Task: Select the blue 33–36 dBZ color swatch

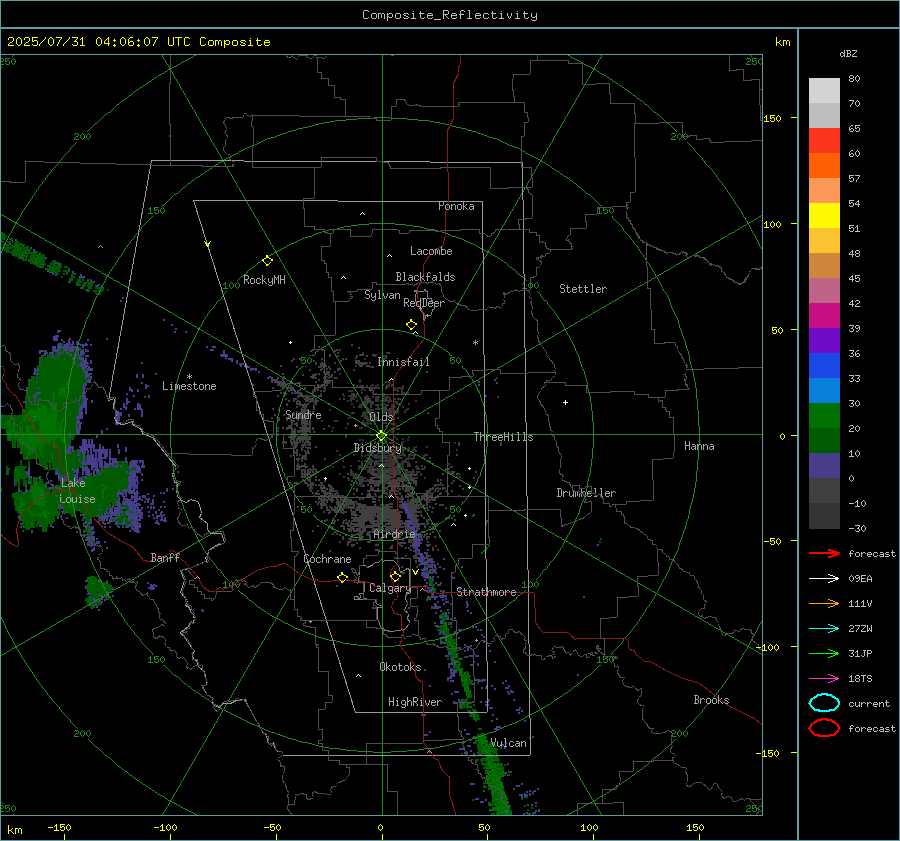Action: tap(824, 366)
